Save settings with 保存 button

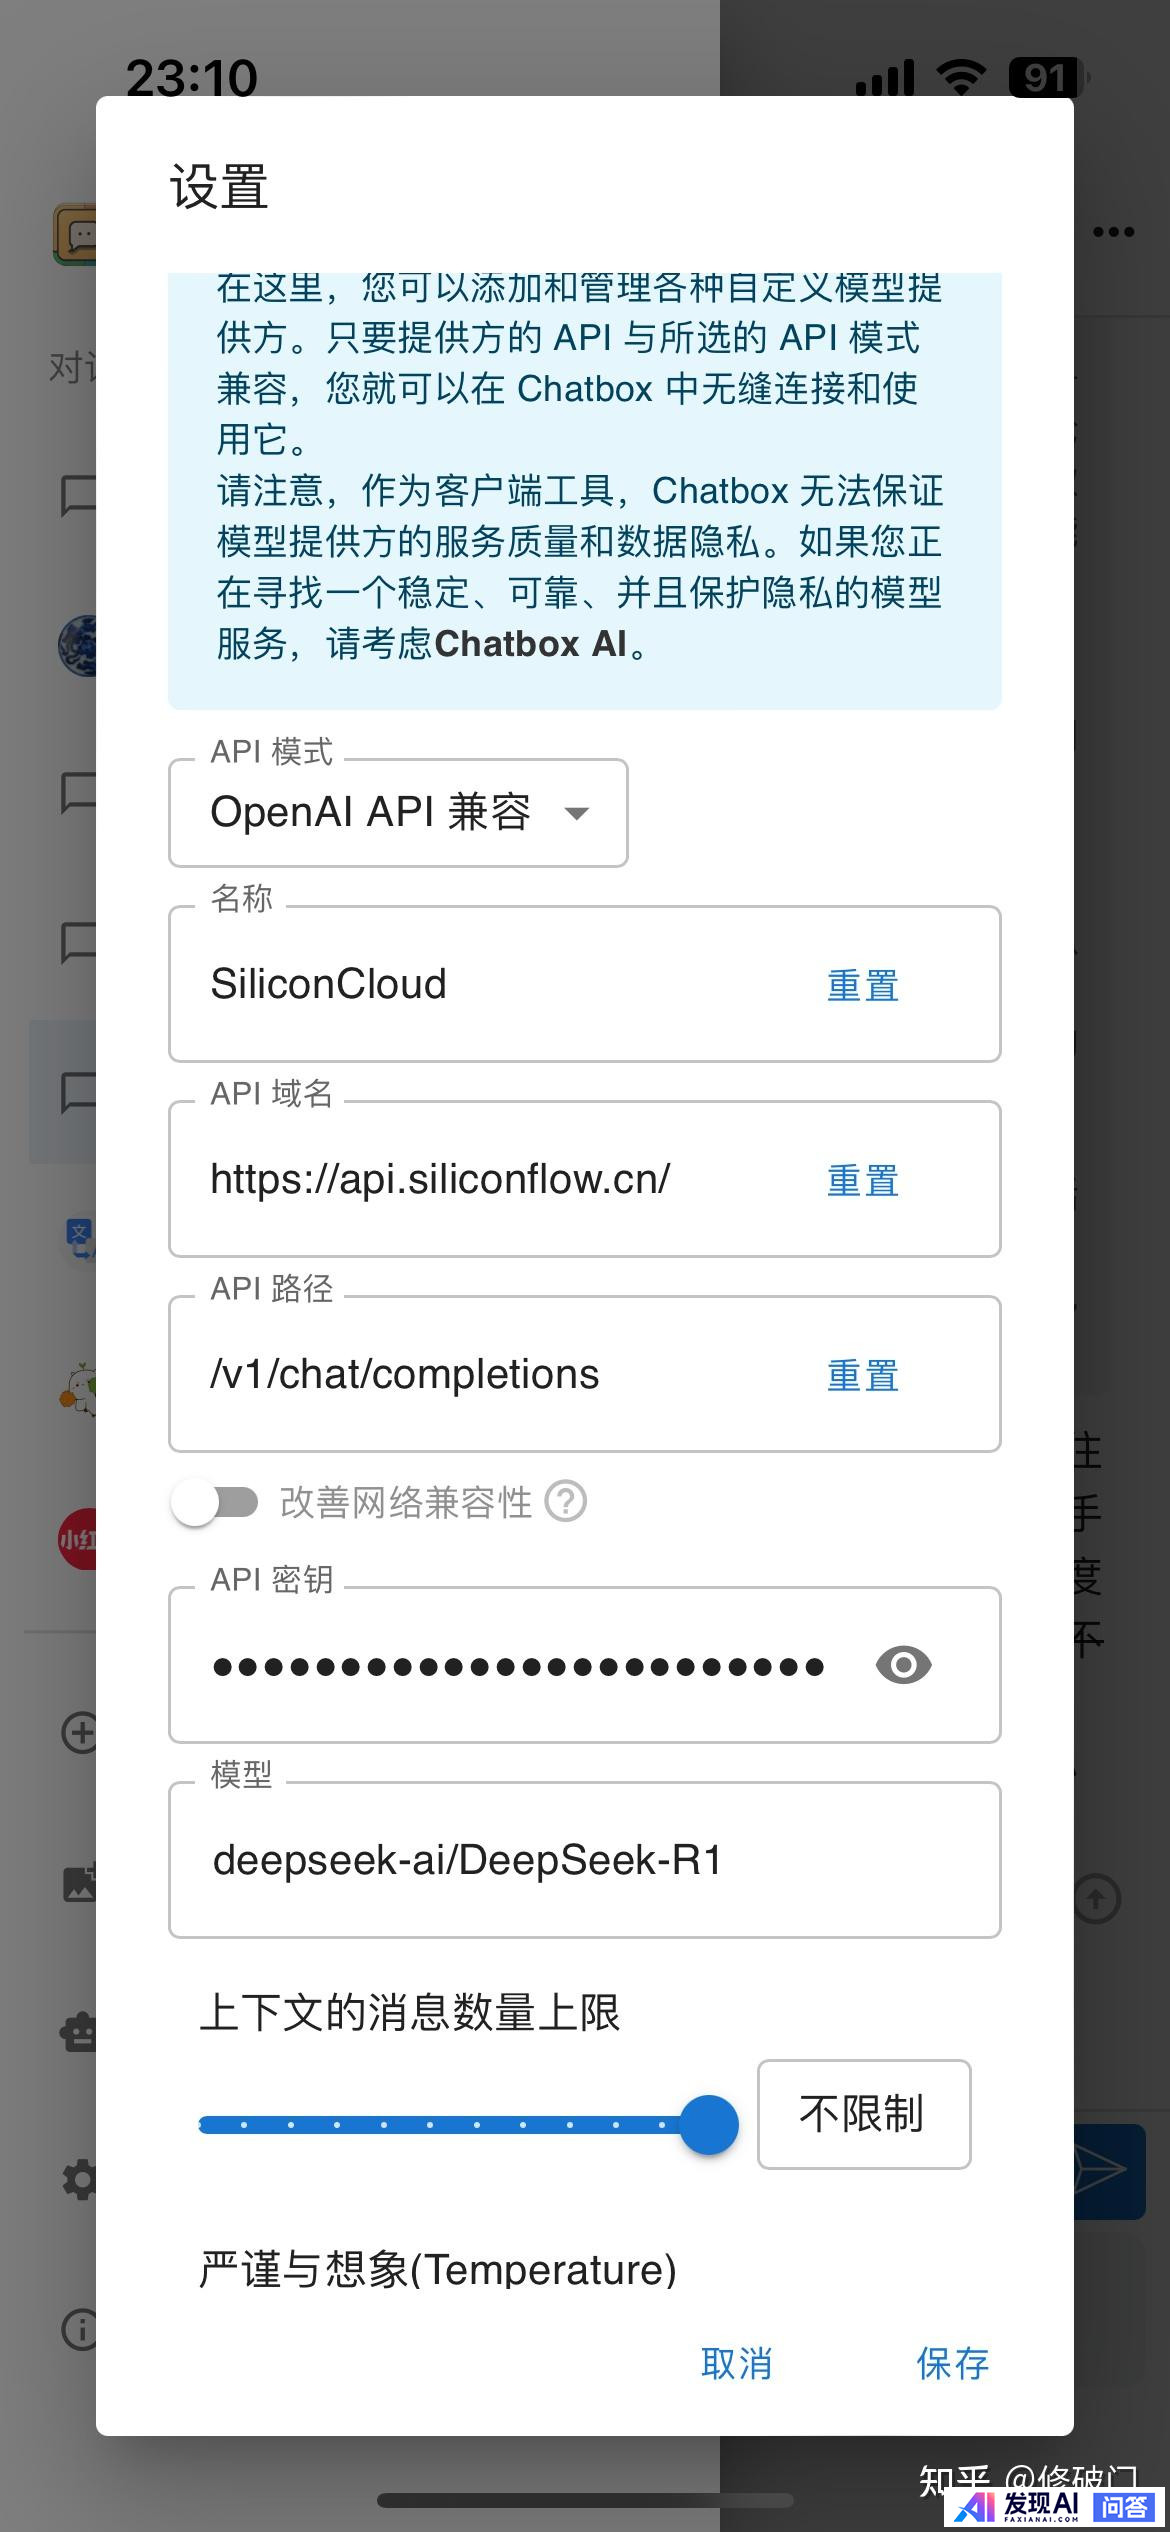(x=952, y=2364)
